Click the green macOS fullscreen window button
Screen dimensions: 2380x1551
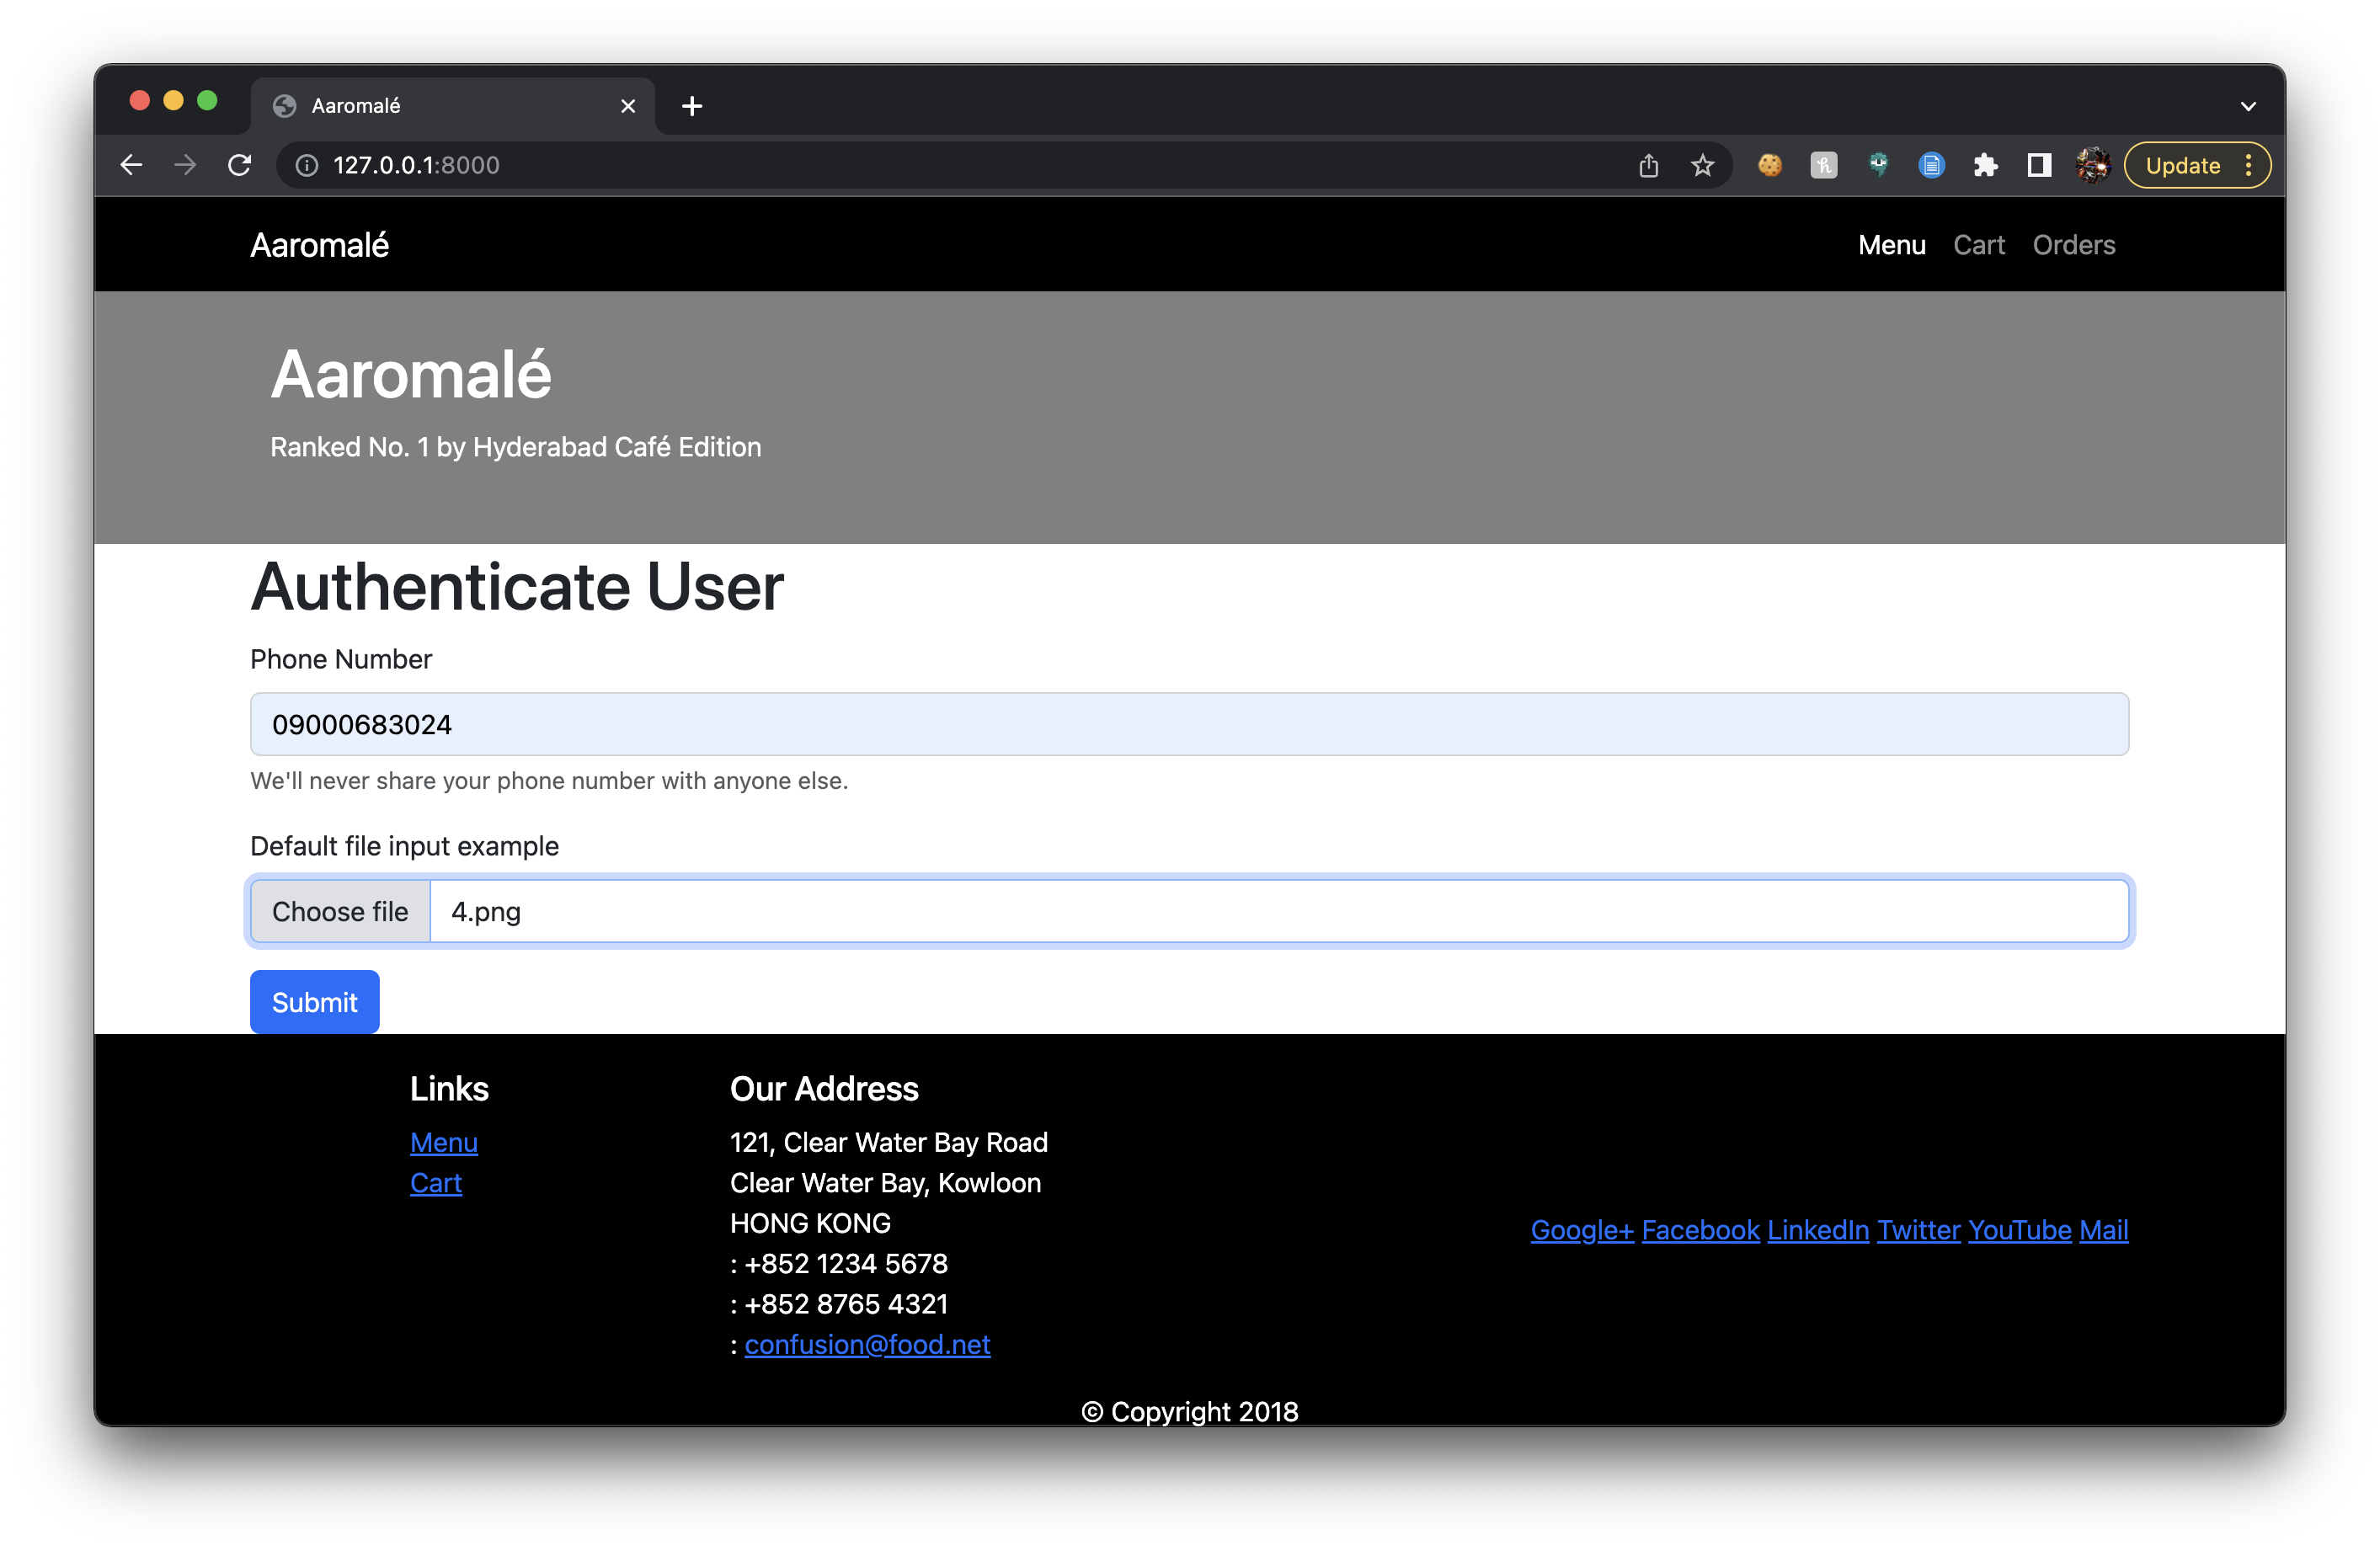[207, 100]
